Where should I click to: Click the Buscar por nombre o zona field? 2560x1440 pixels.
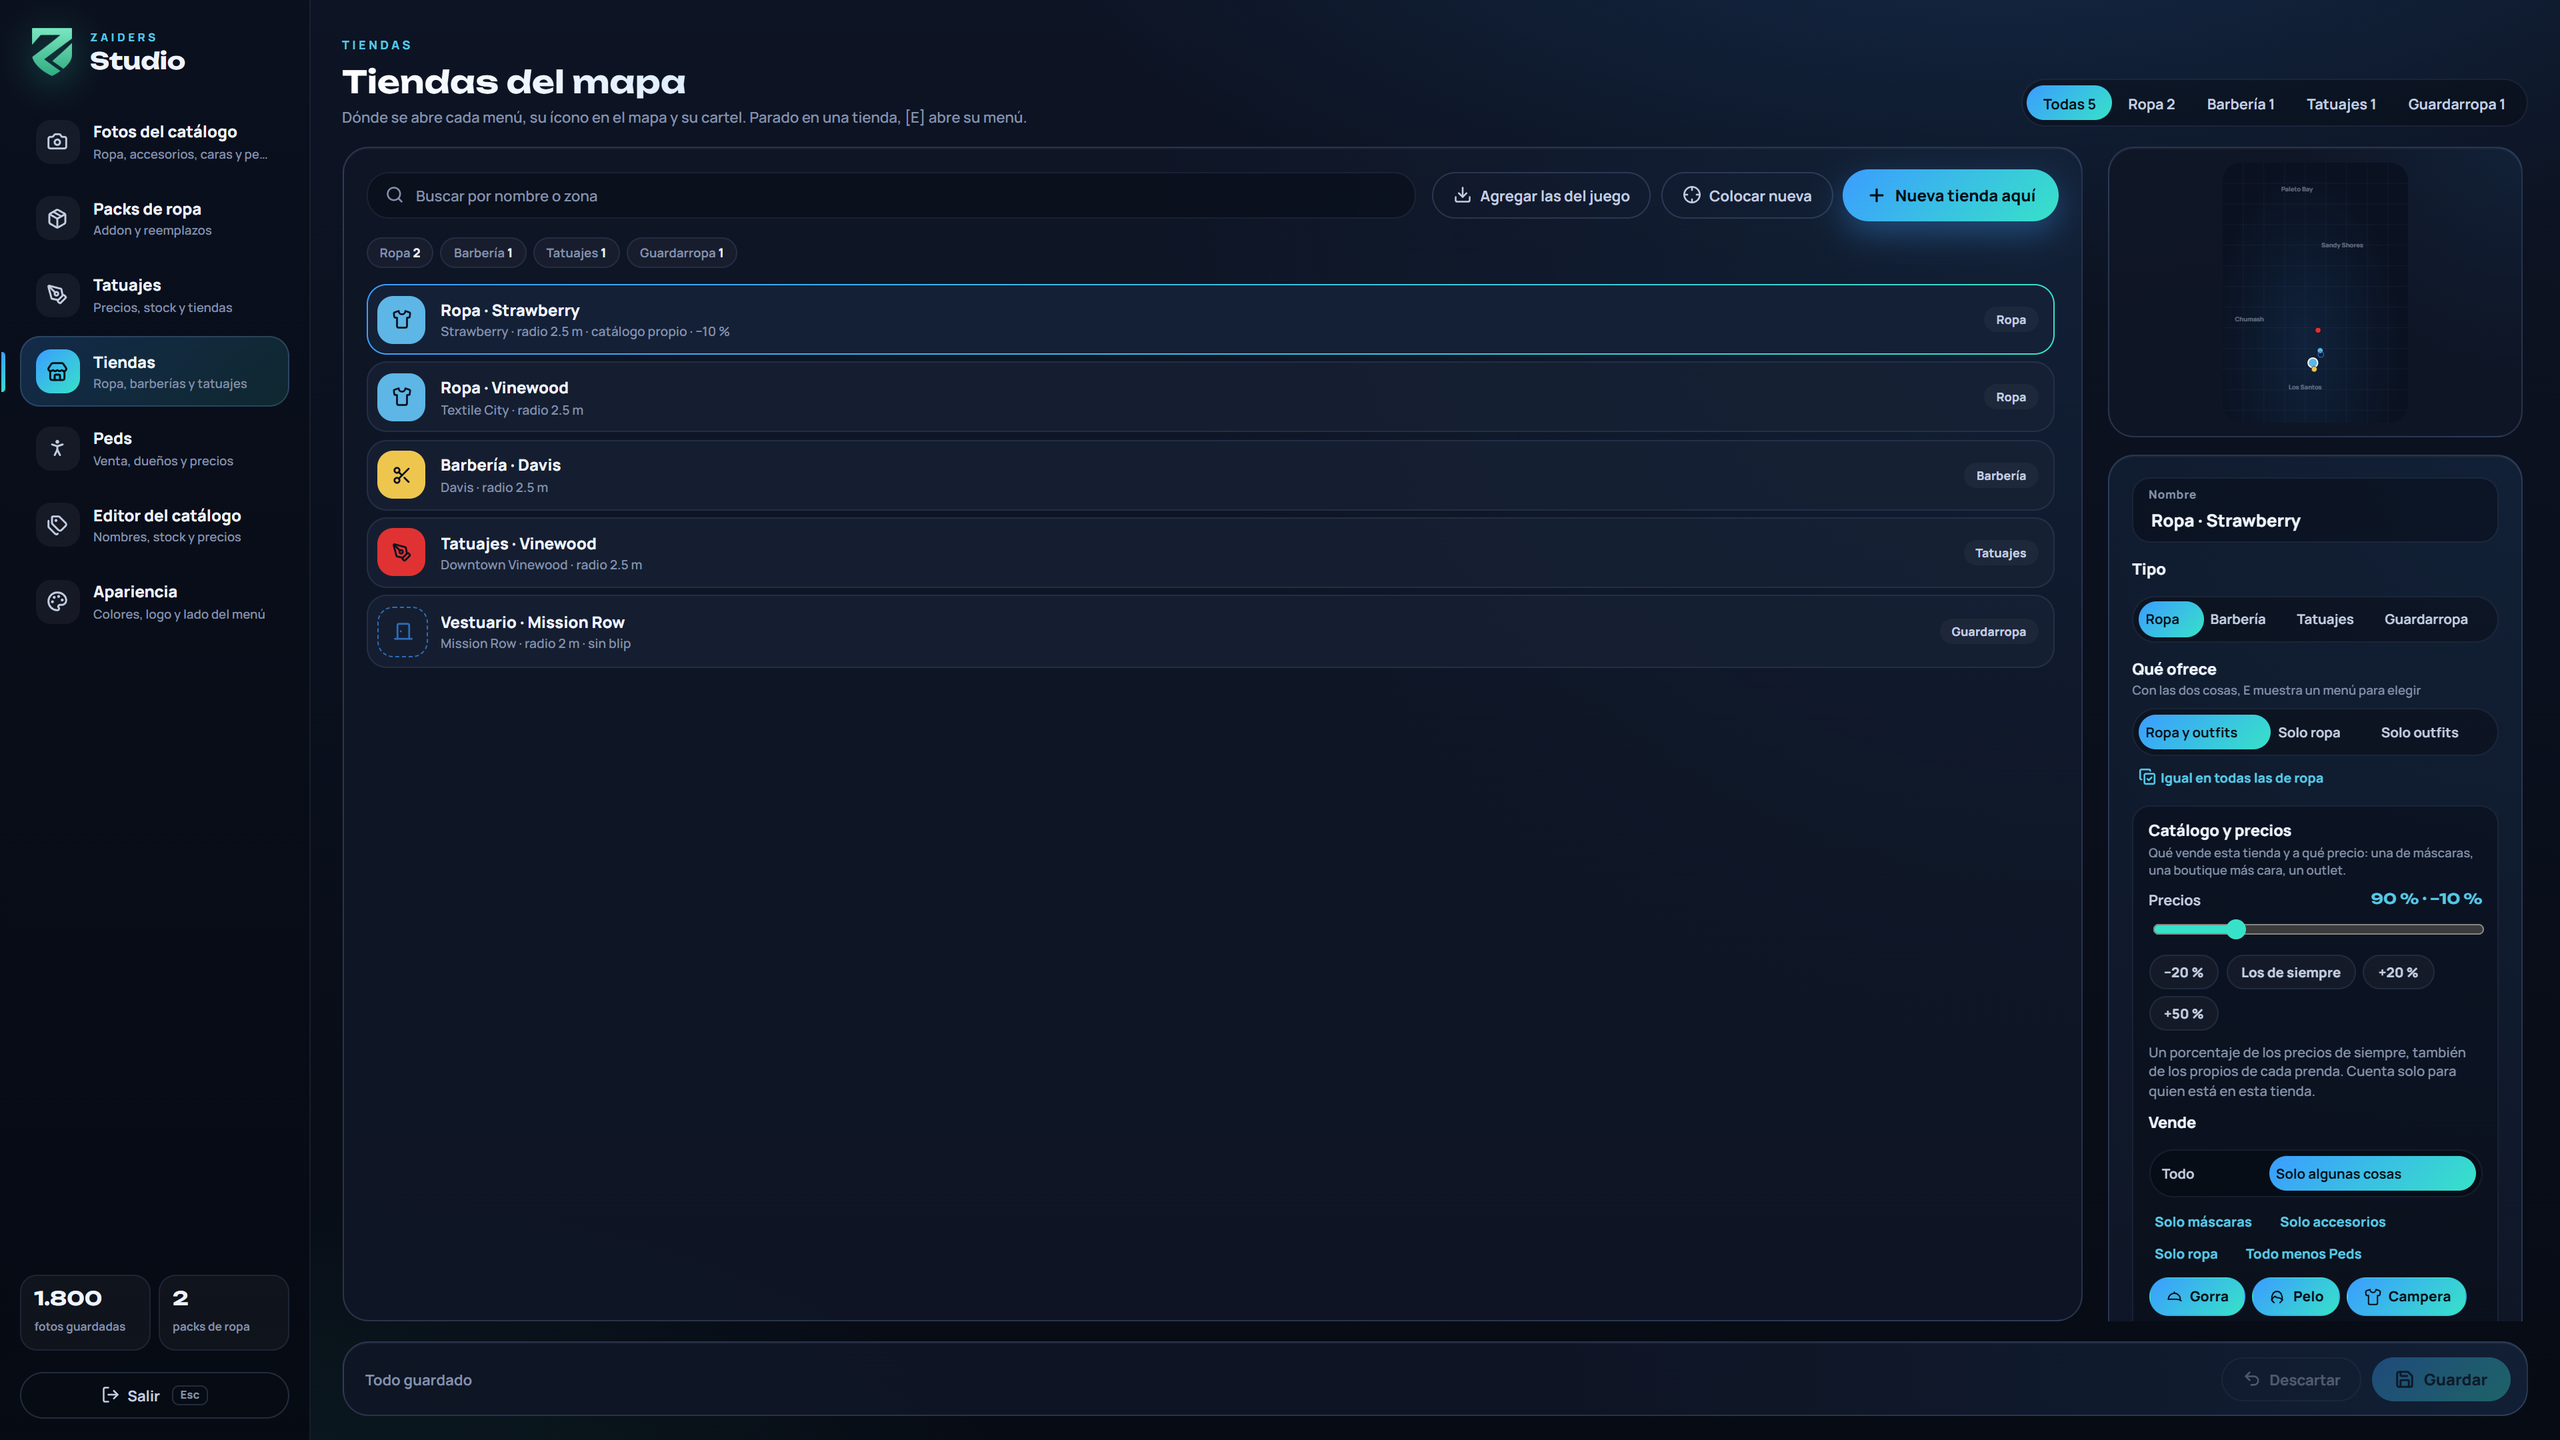point(890,195)
